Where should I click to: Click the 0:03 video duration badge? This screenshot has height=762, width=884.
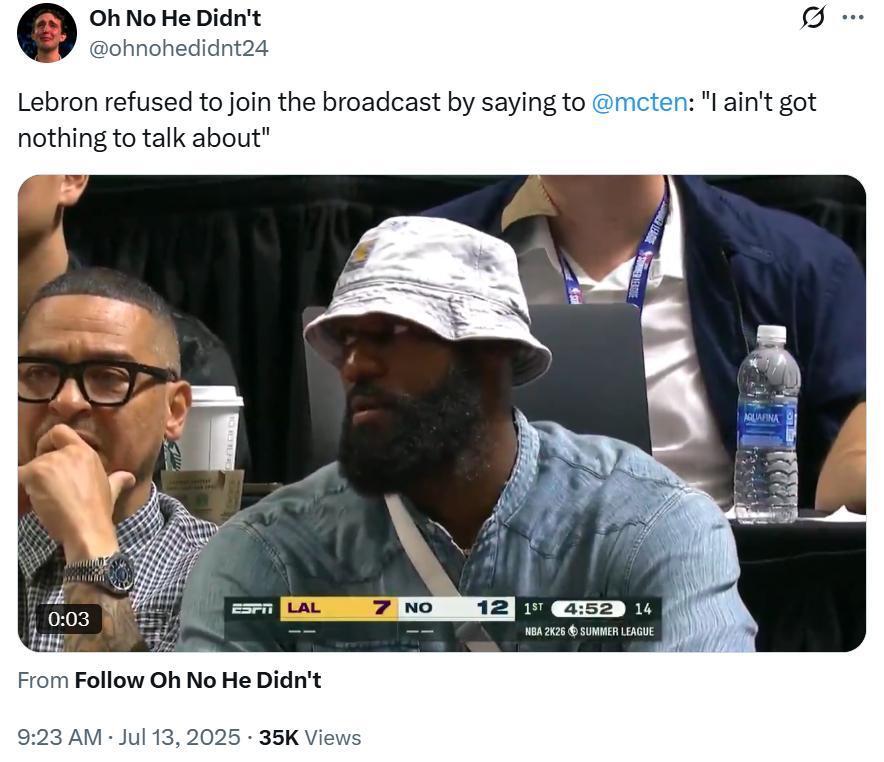(69, 619)
